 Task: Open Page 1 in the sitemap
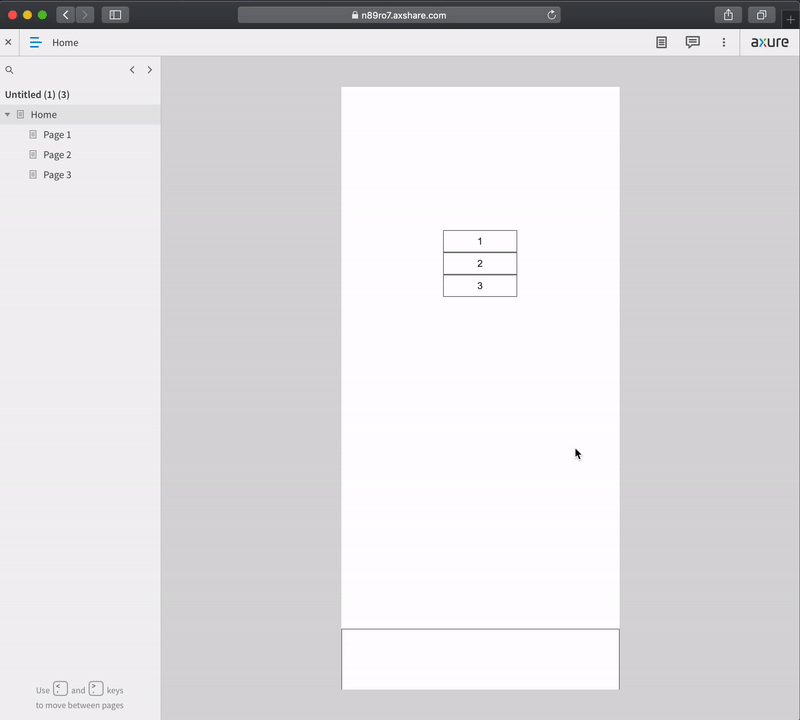click(x=57, y=135)
